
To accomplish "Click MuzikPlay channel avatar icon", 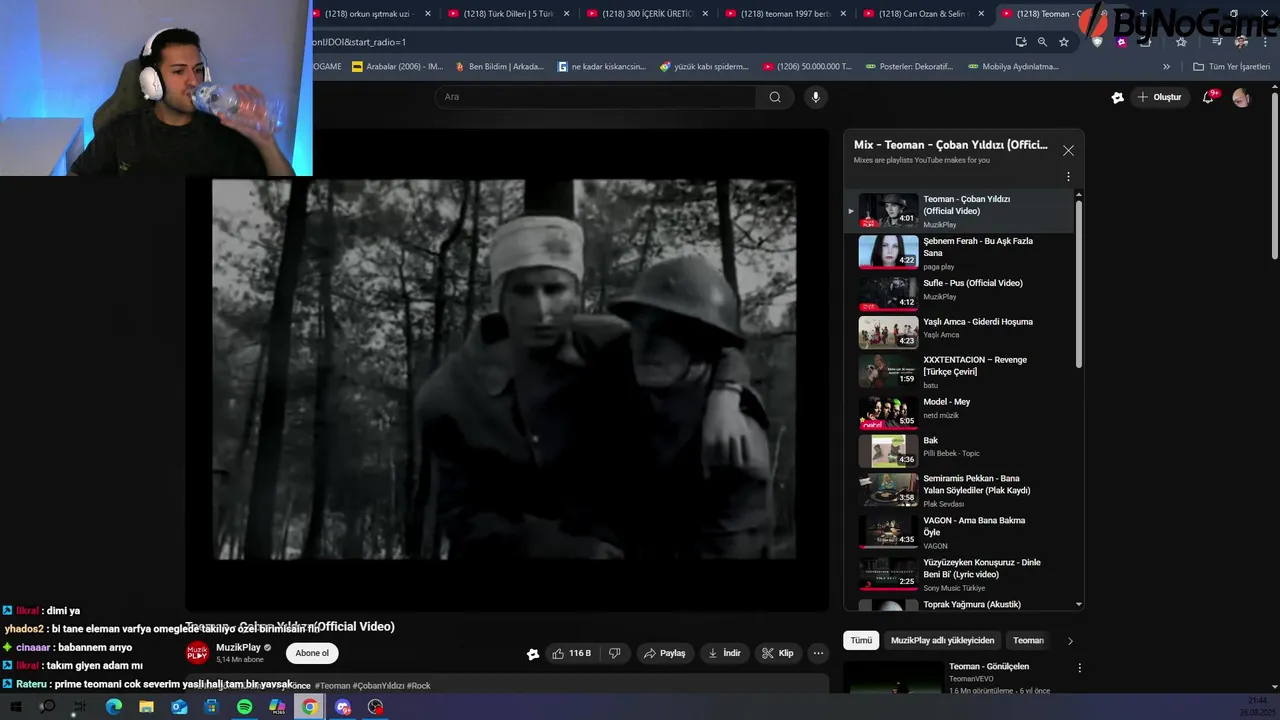I will pos(197,654).
